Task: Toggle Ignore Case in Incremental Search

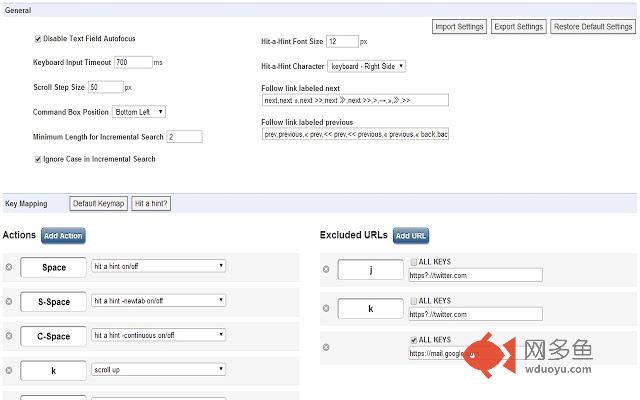Action: point(38,159)
